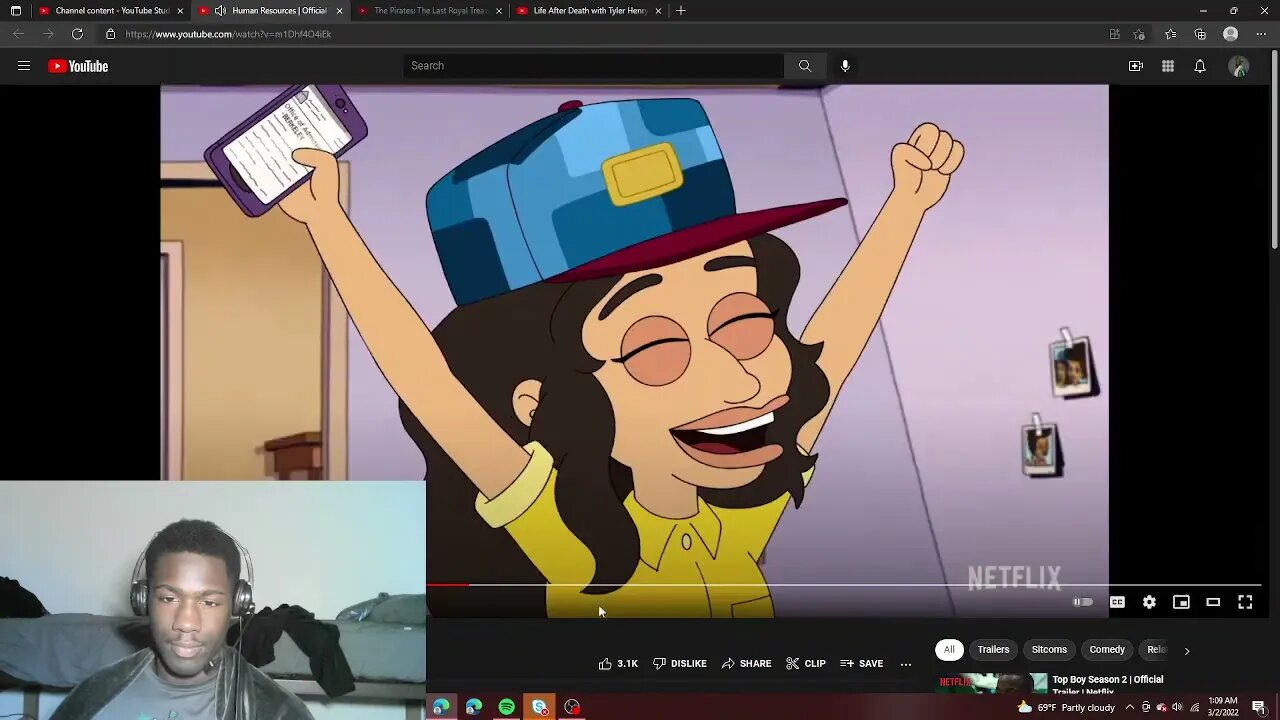Screen dimensions: 1280x720
Task: Switch to The Pirates: The Last Royal Treasure tab
Action: [430, 11]
